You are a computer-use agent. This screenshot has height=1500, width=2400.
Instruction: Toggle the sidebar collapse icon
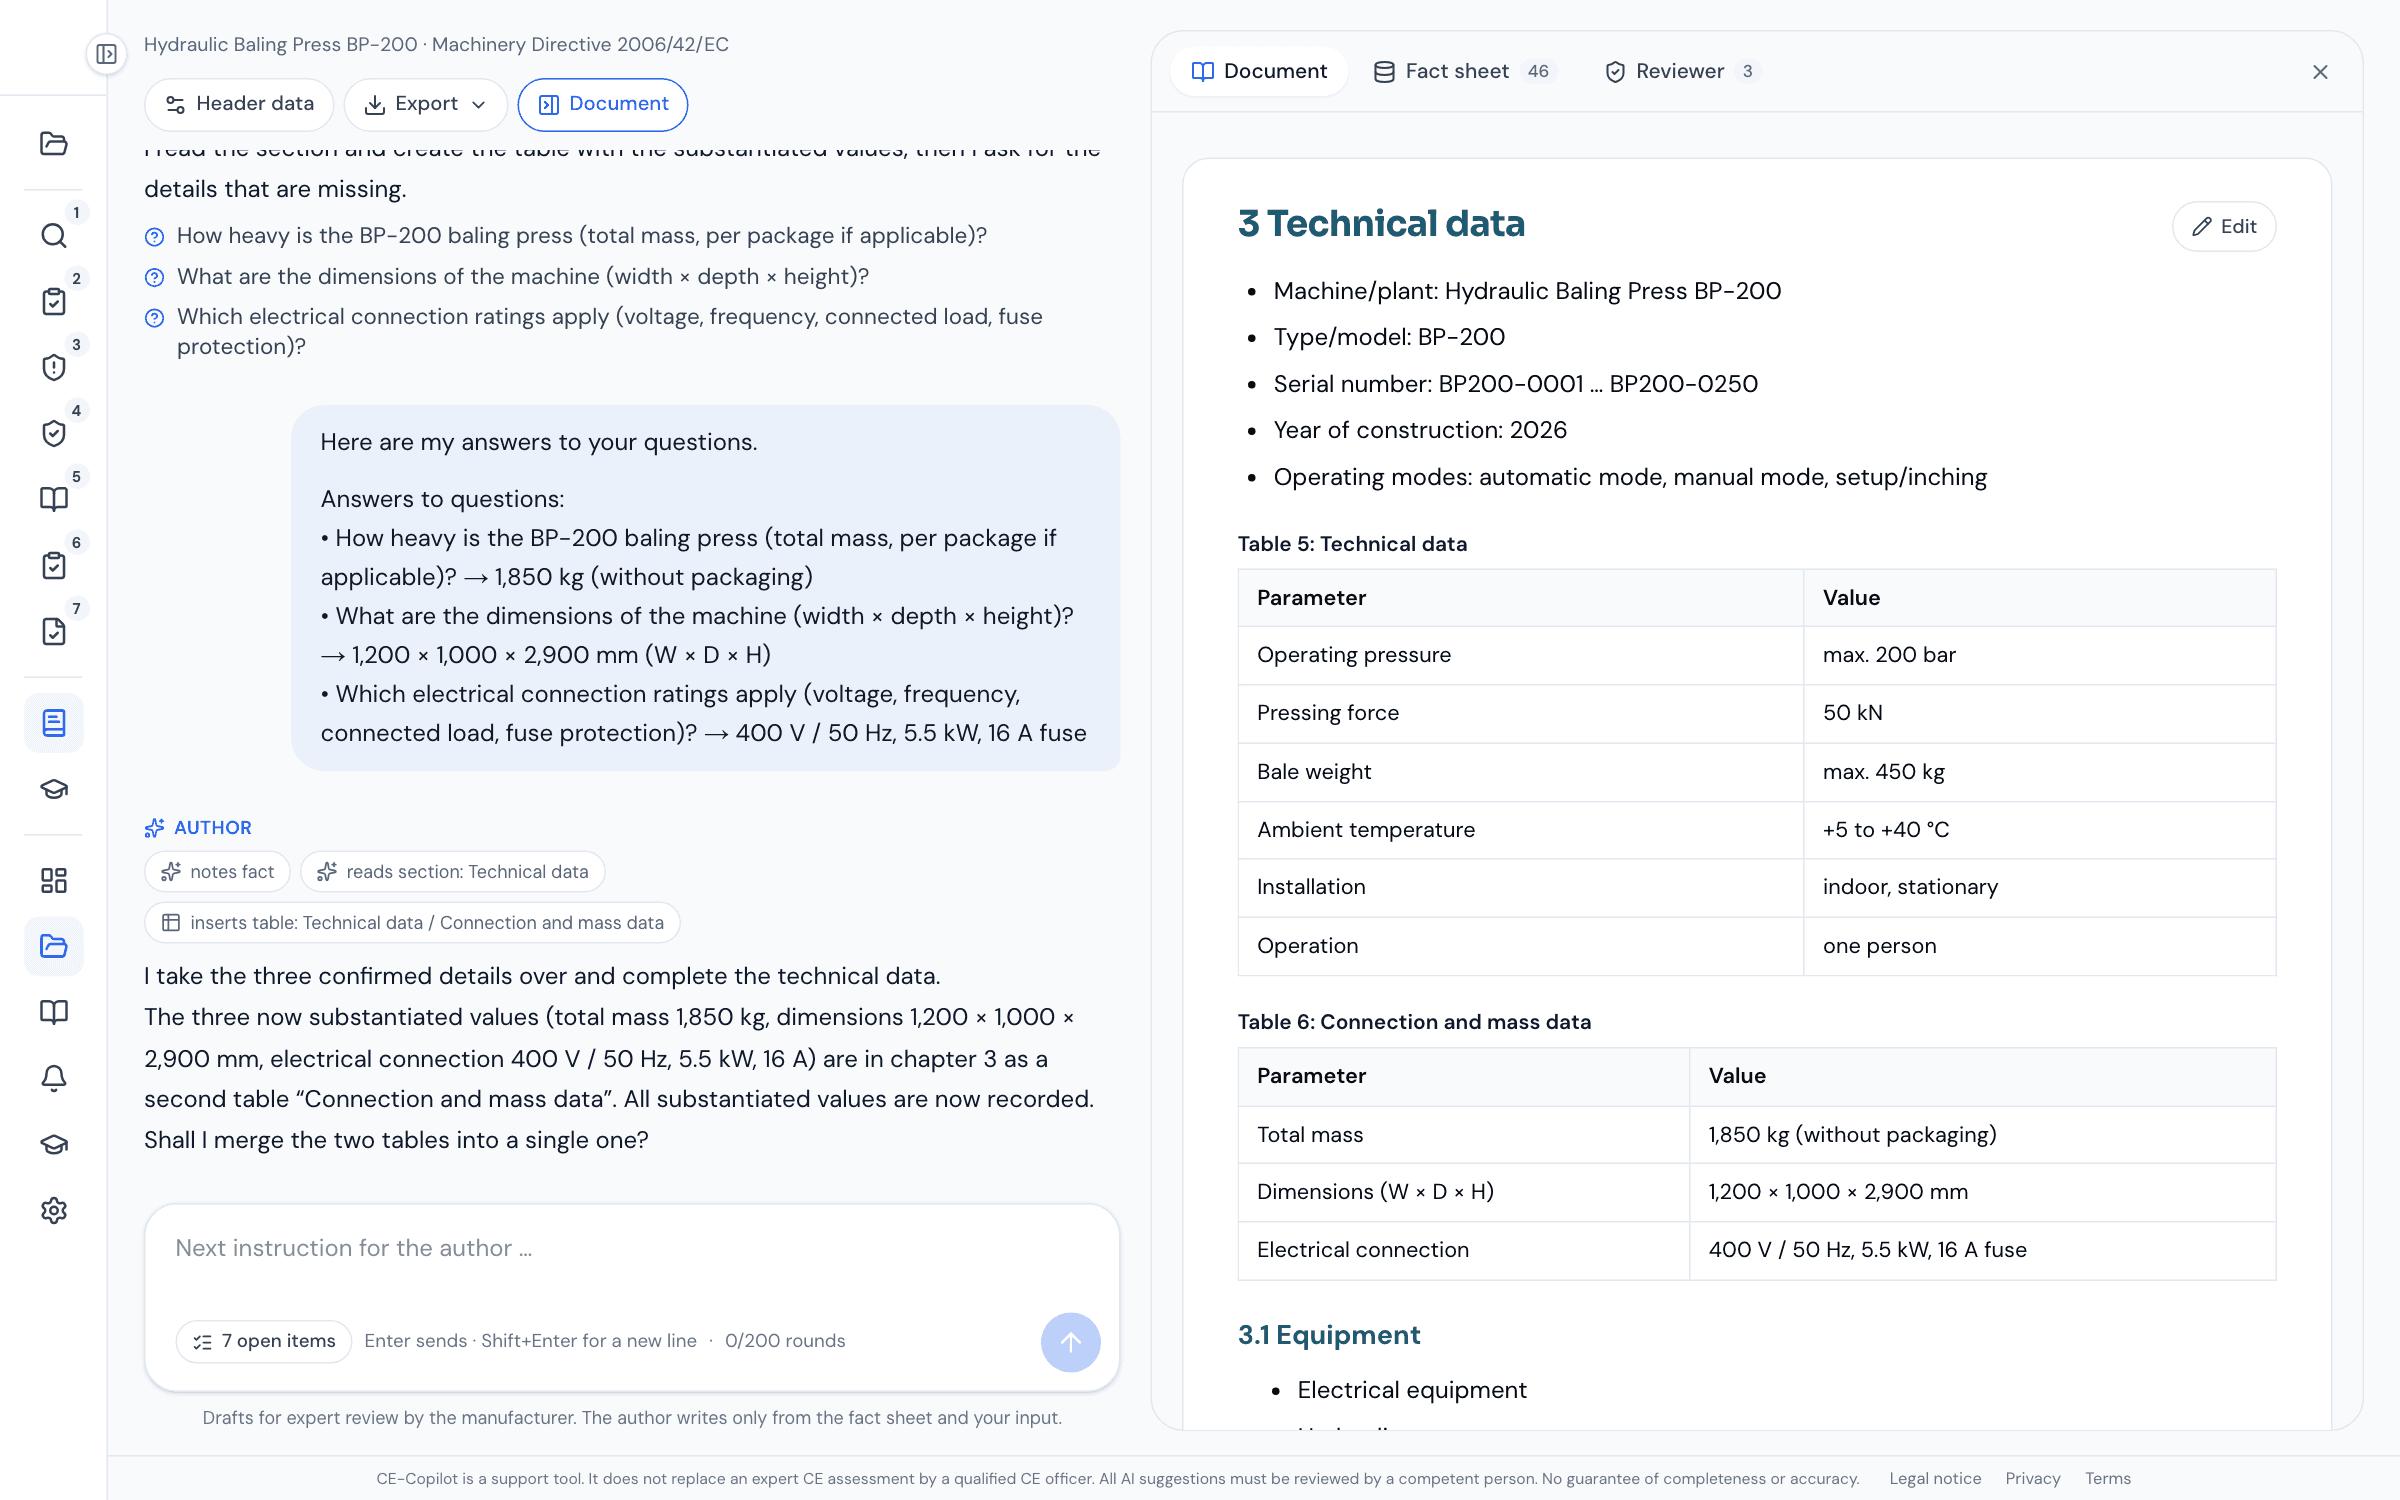coord(107,54)
